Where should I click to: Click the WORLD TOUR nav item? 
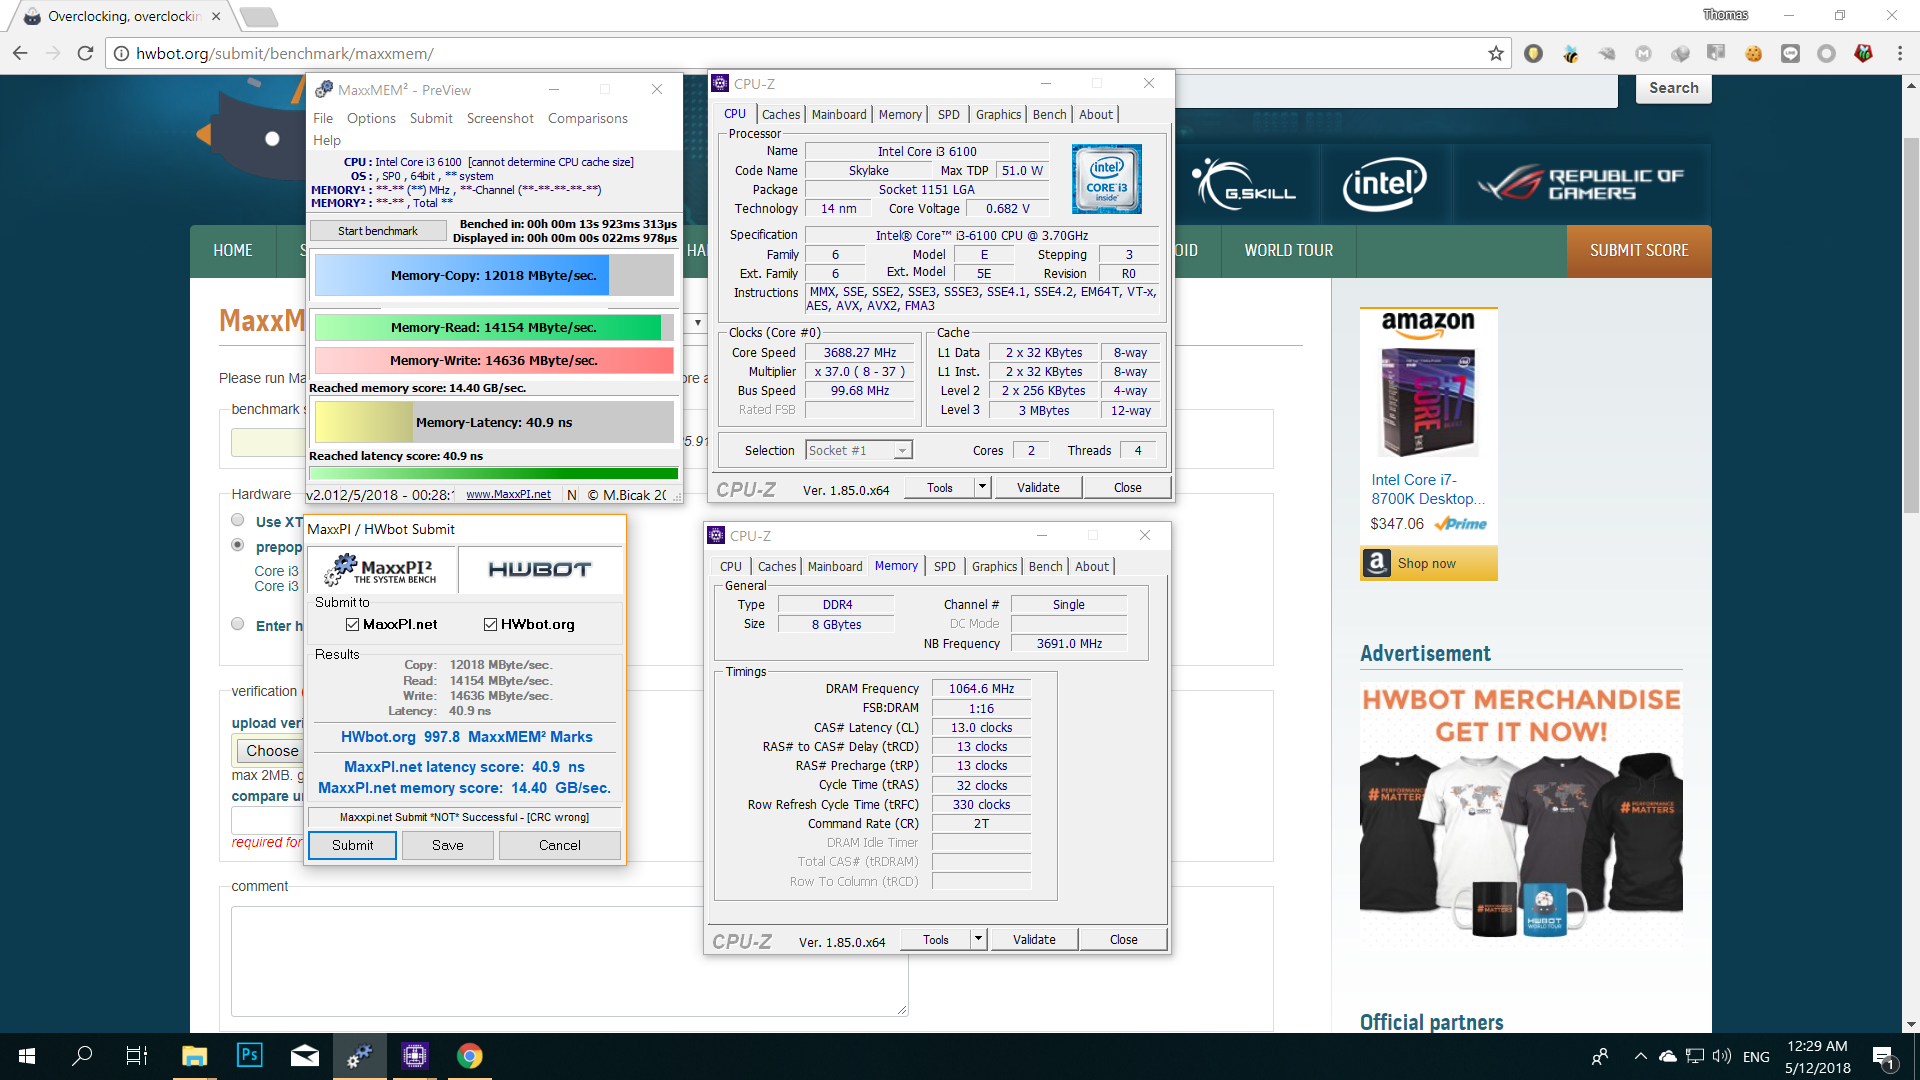click(1288, 250)
